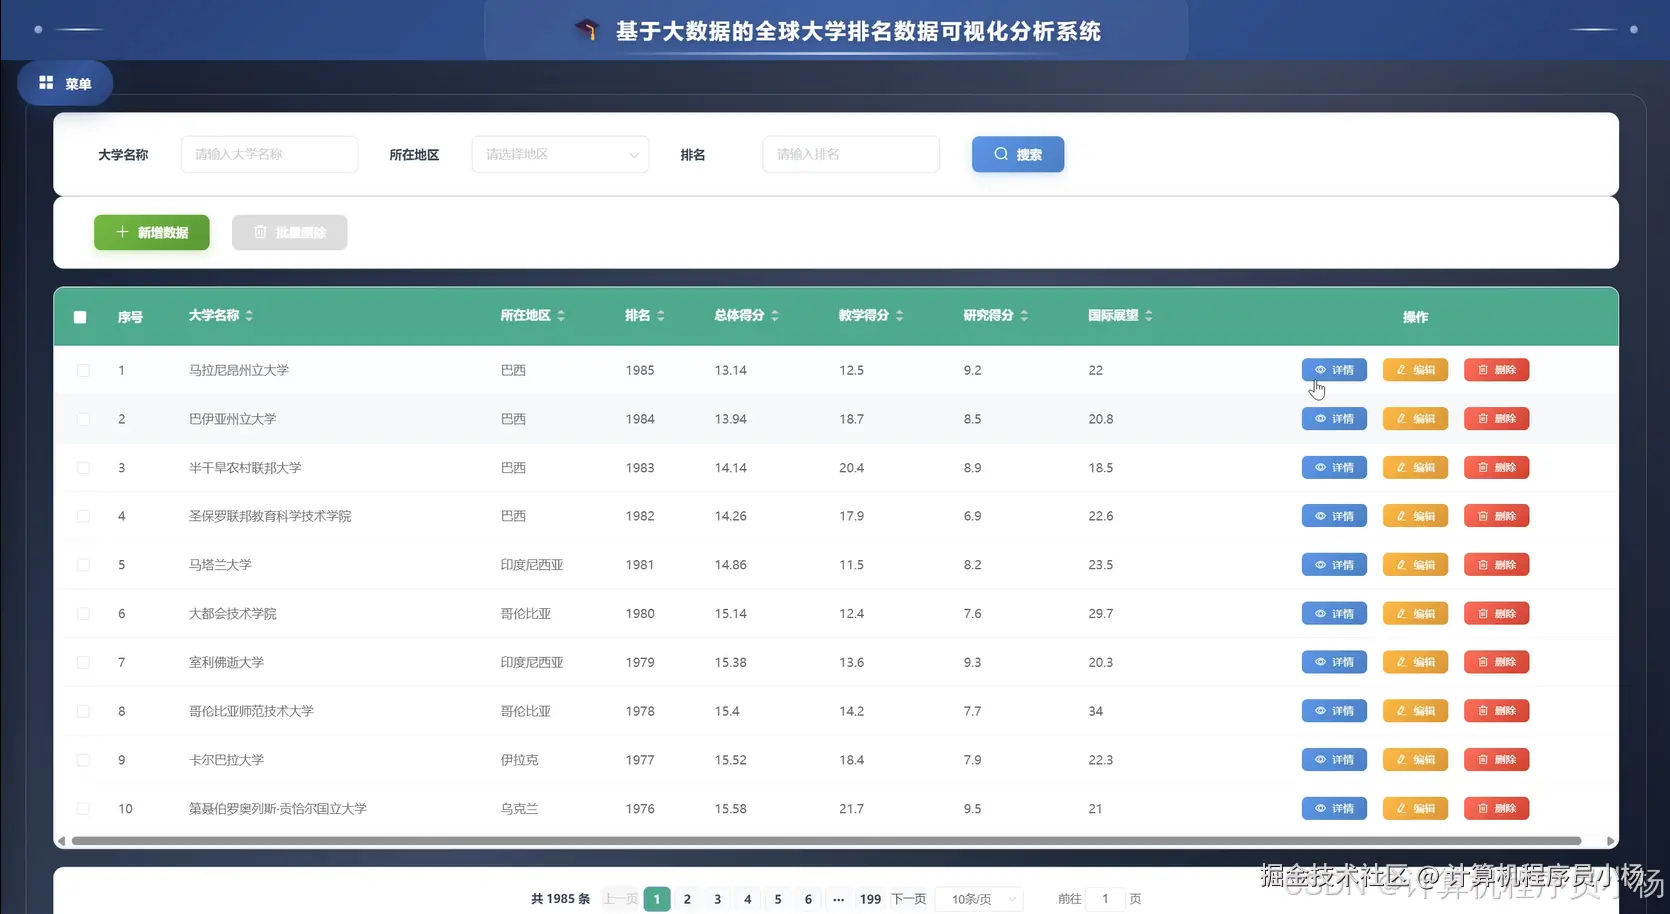Click the grid icon on the 菜单 button
The width and height of the screenshot is (1670, 914).
tap(45, 82)
